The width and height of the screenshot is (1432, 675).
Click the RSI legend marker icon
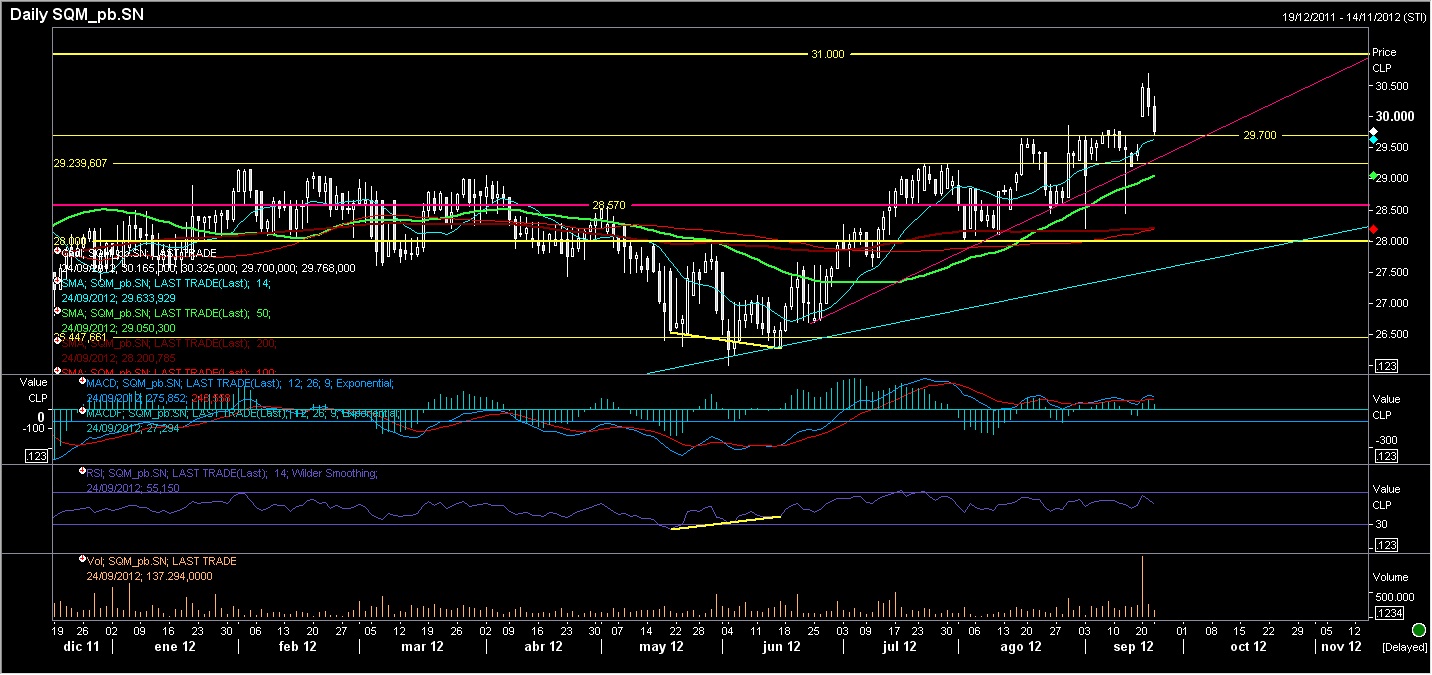(x=81, y=472)
